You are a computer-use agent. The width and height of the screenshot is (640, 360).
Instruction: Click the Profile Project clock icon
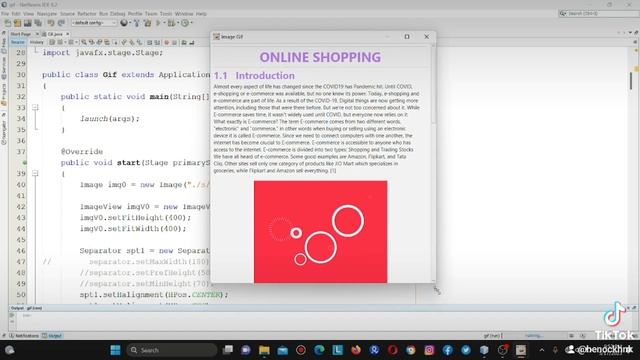click(185, 23)
